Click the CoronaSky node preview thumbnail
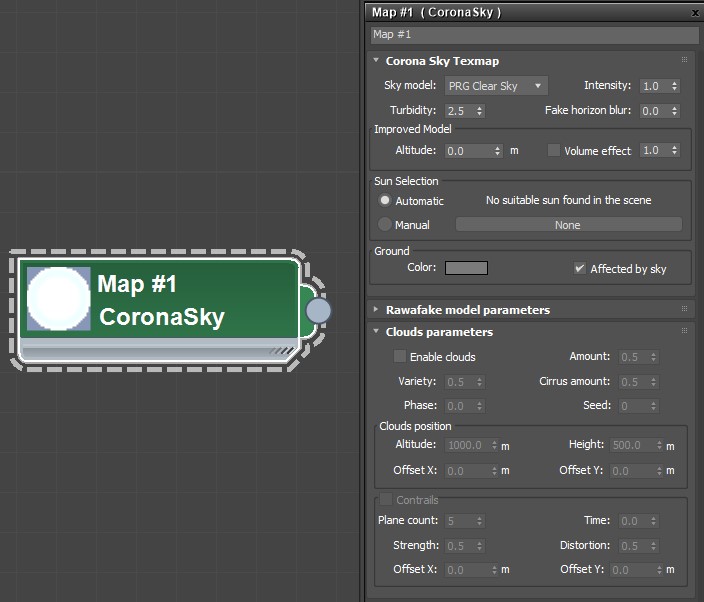The image size is (704, 602). click(x=59, y=298)
